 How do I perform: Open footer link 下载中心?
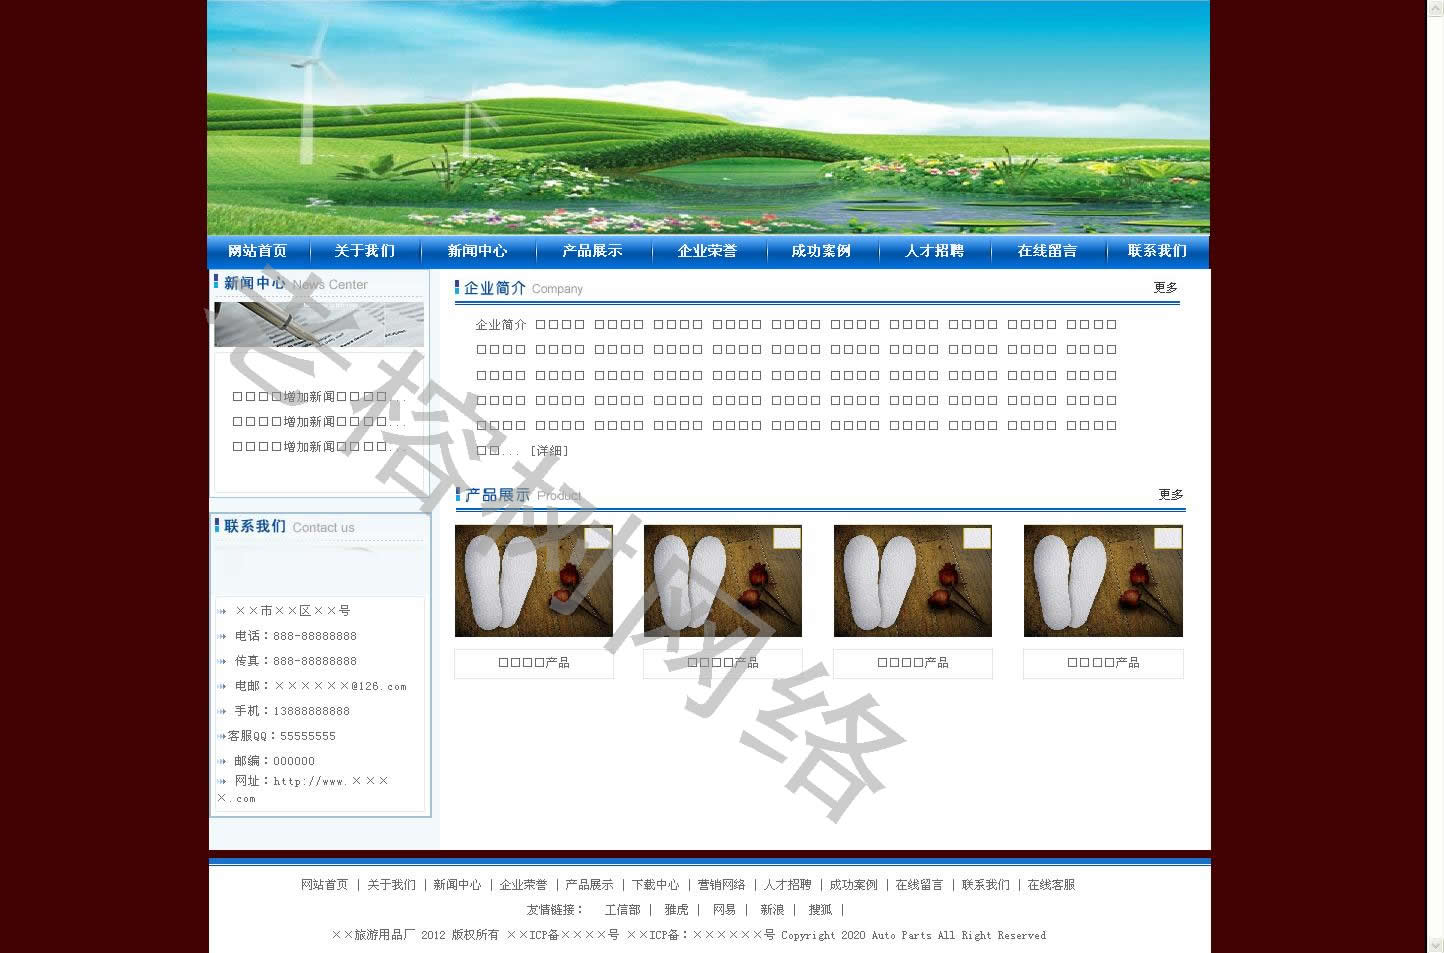(x=655, y=885)
